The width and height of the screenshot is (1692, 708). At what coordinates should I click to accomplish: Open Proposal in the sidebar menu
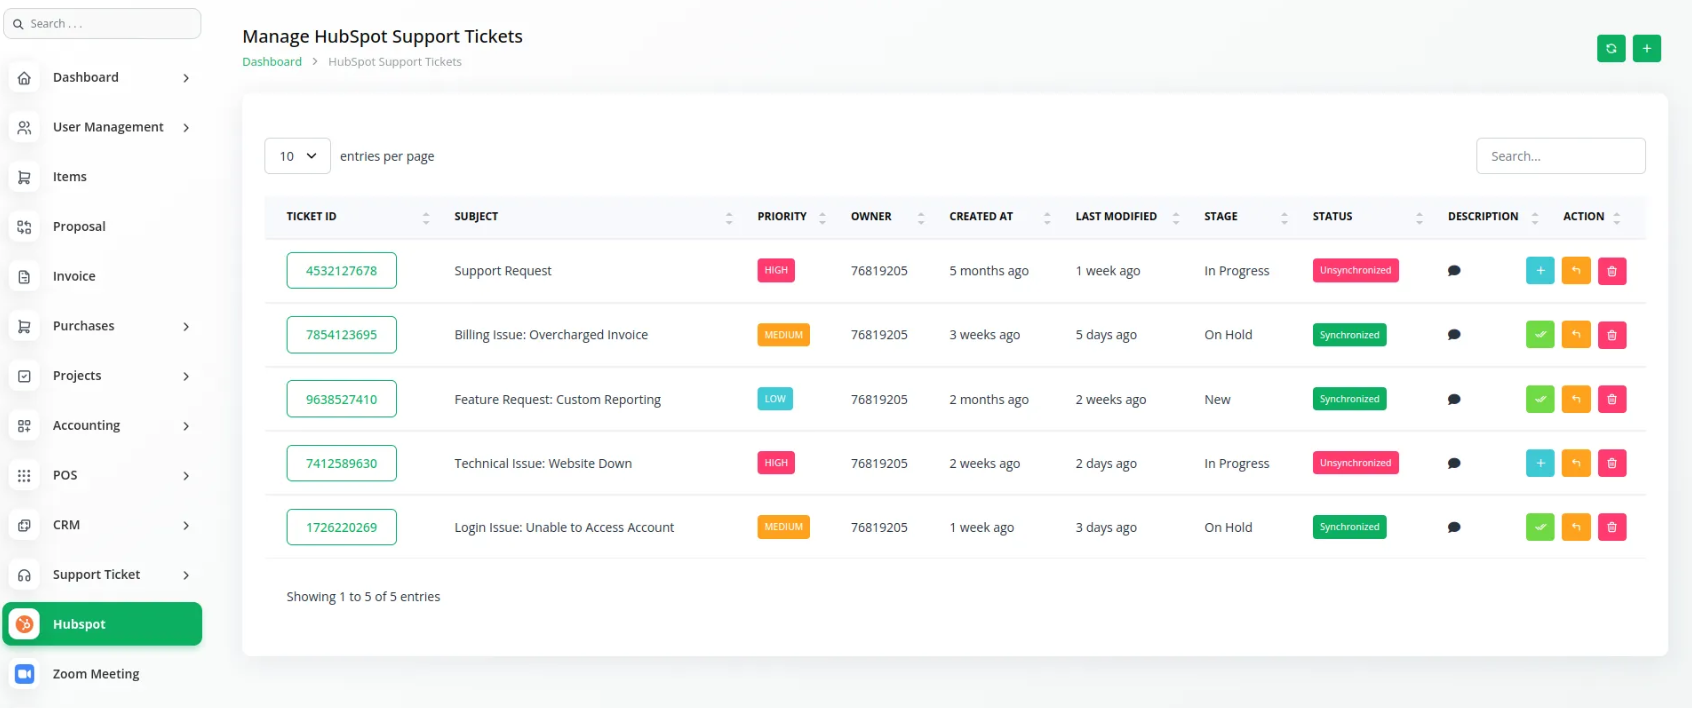click(102, 226)
